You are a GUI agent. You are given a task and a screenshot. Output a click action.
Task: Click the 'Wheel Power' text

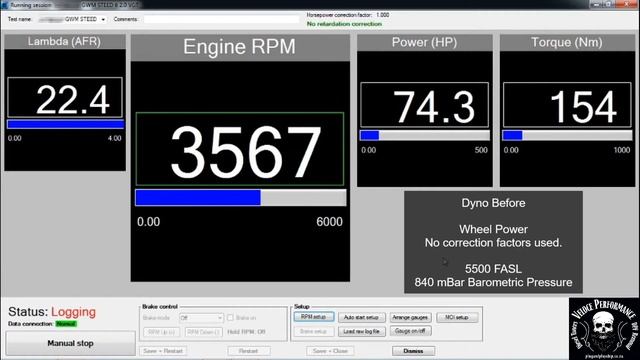coord(493,229)
